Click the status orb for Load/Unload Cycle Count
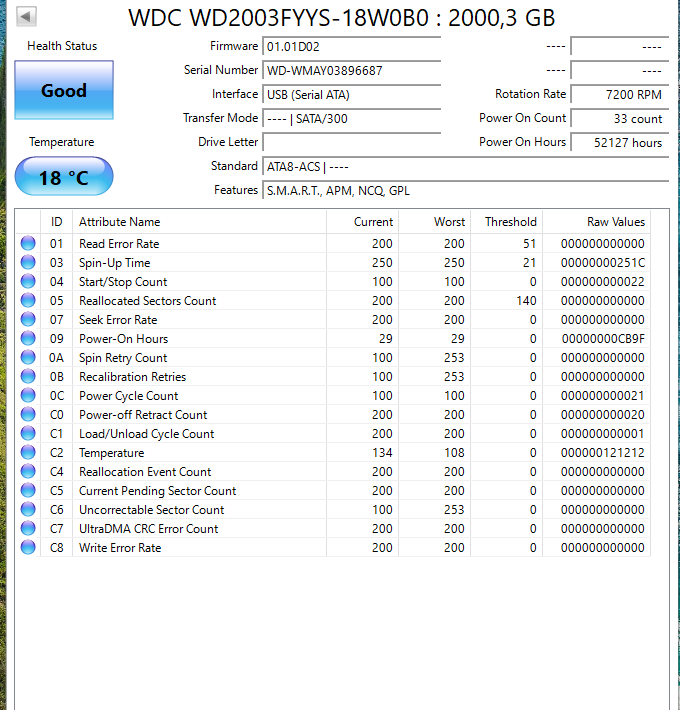 (x=28, y=433)
